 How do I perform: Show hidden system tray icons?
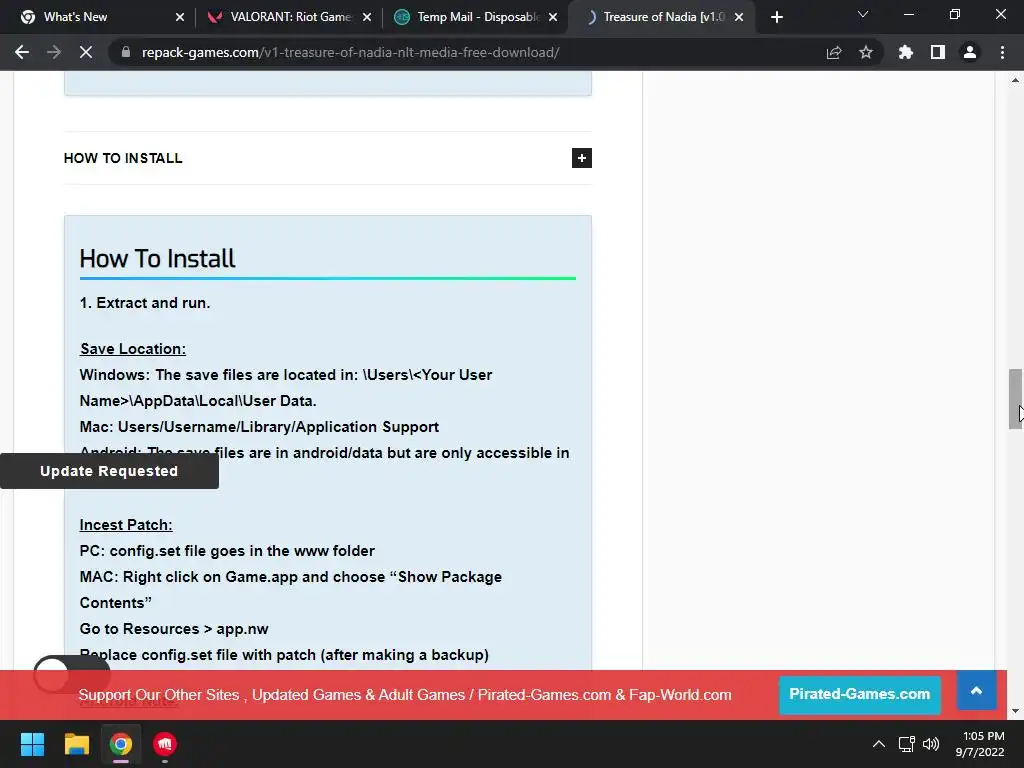pyautogui.click(x=879, y=744)
